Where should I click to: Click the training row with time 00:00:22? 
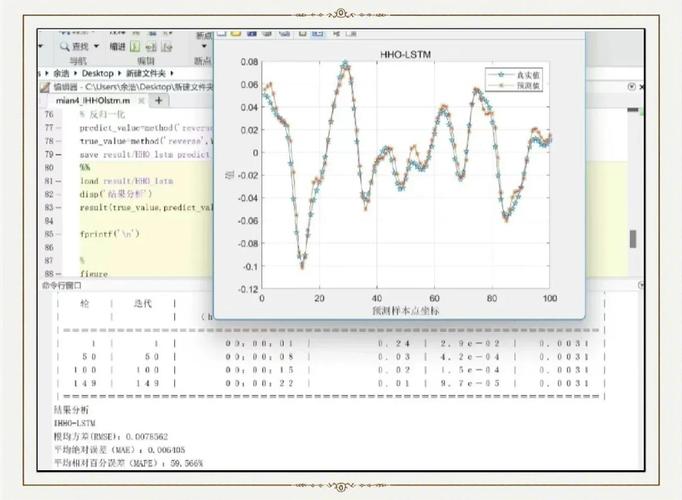(x=331, y=383)
